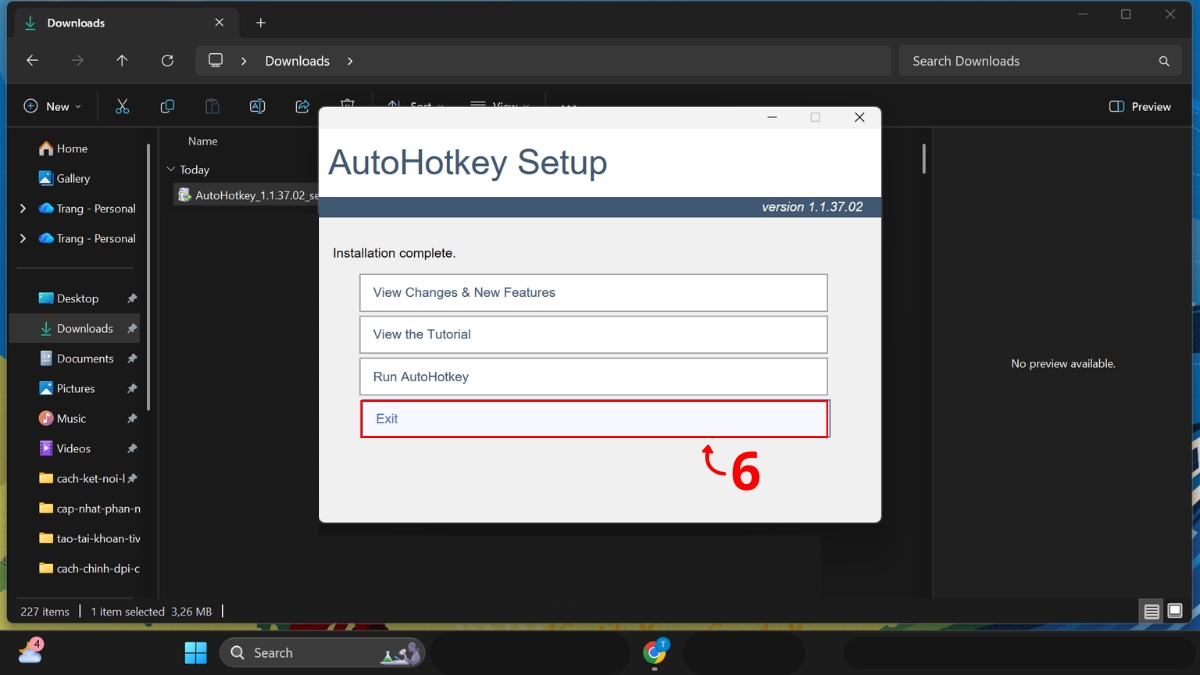The image size is (1200, 675).
Task: Minimize the File Explorer window
Action: coord(1081,14)
